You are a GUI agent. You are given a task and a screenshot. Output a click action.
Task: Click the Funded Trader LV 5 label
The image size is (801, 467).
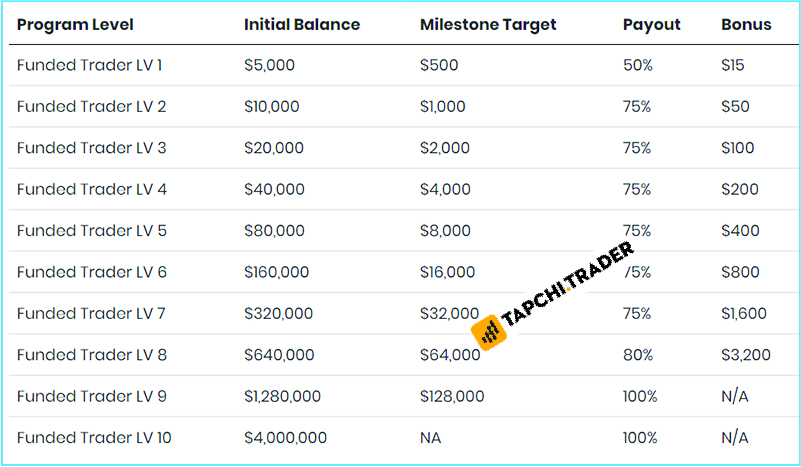click(91, 231)
